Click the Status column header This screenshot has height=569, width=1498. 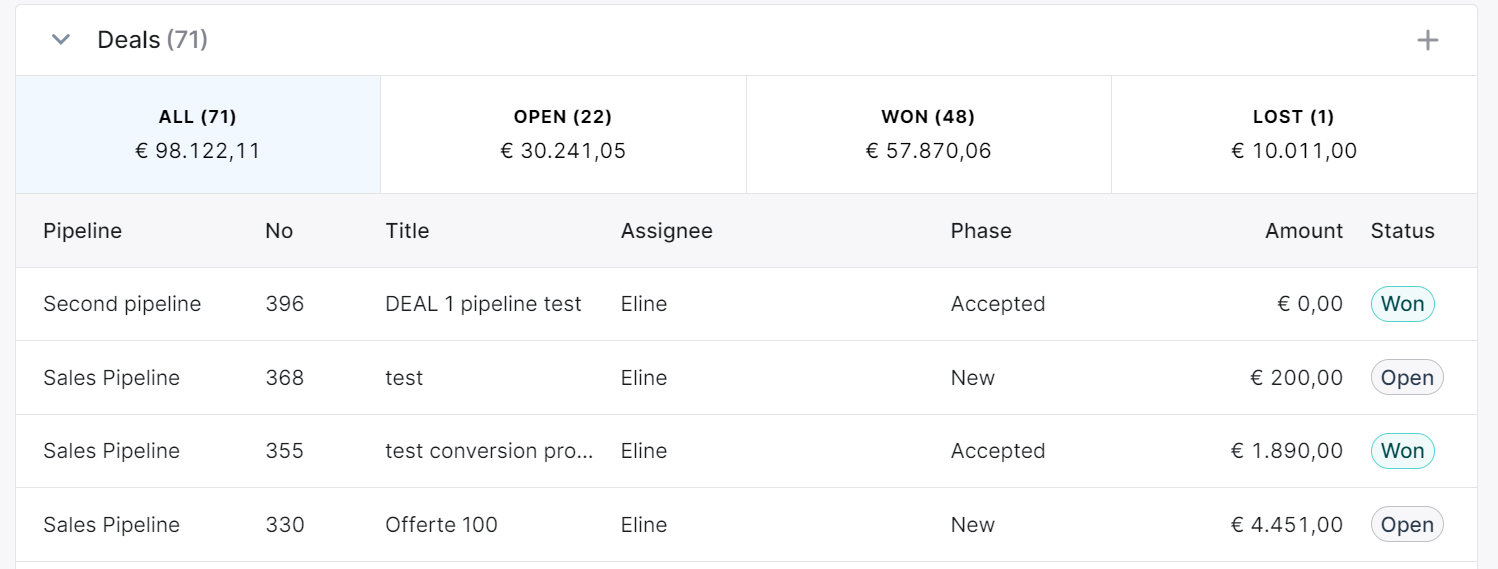tap(1402, 231)
